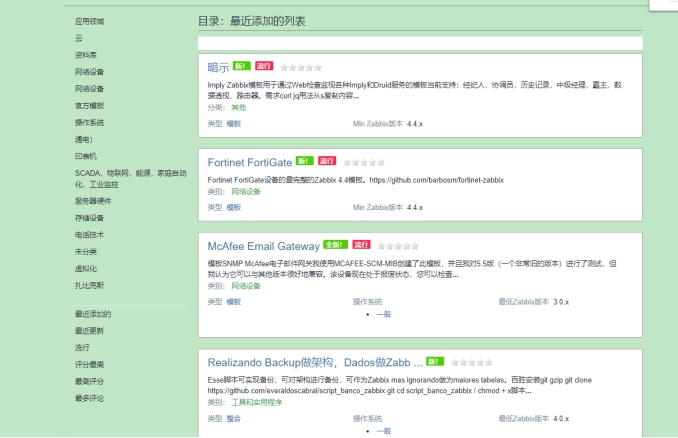Click the 4.0.x version in Realizando card

[x=561, y=419]
